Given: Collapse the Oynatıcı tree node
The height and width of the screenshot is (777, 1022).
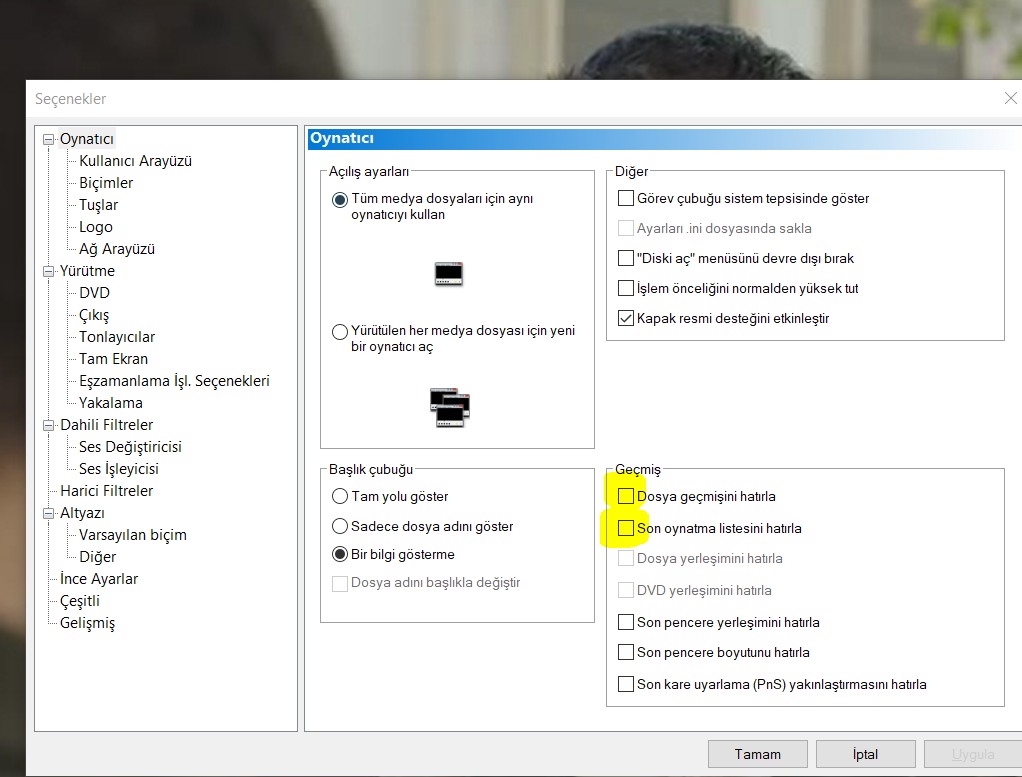Looking at the screenshot, I should (x=48, y=139).
